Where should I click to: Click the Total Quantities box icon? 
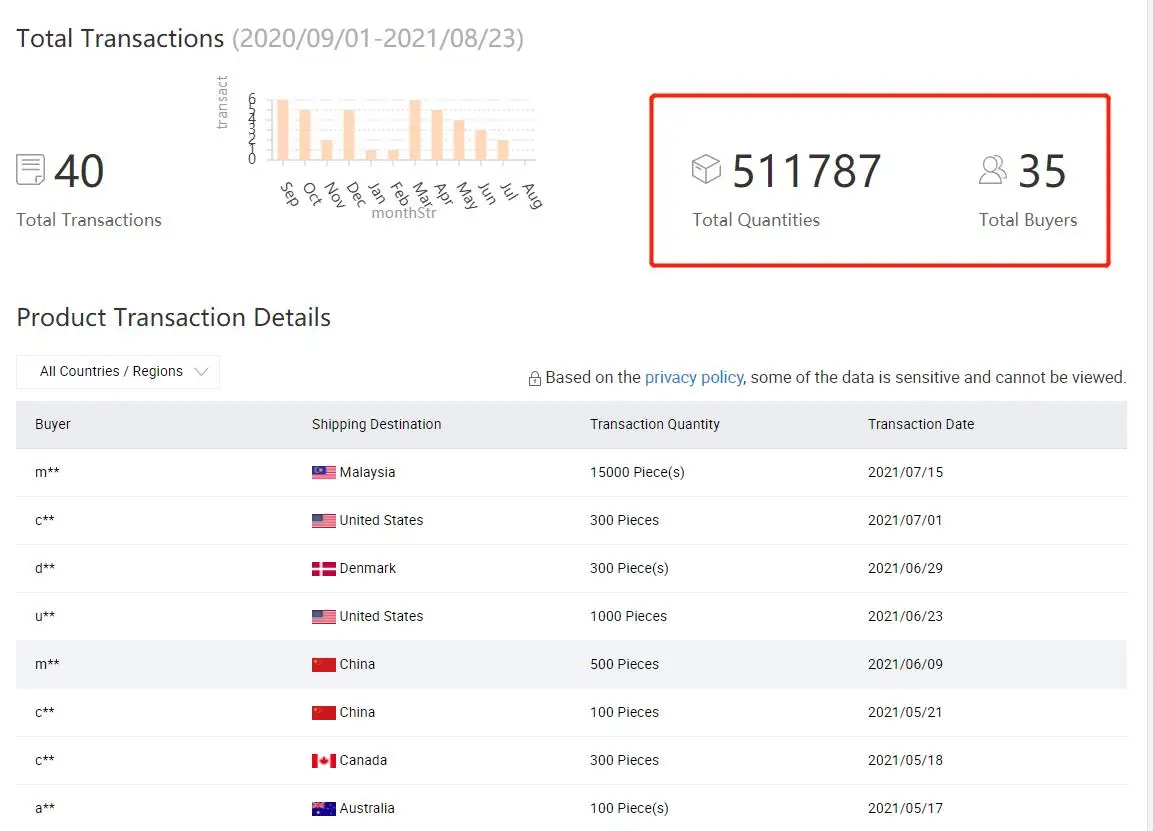click(x=706, y=170)
